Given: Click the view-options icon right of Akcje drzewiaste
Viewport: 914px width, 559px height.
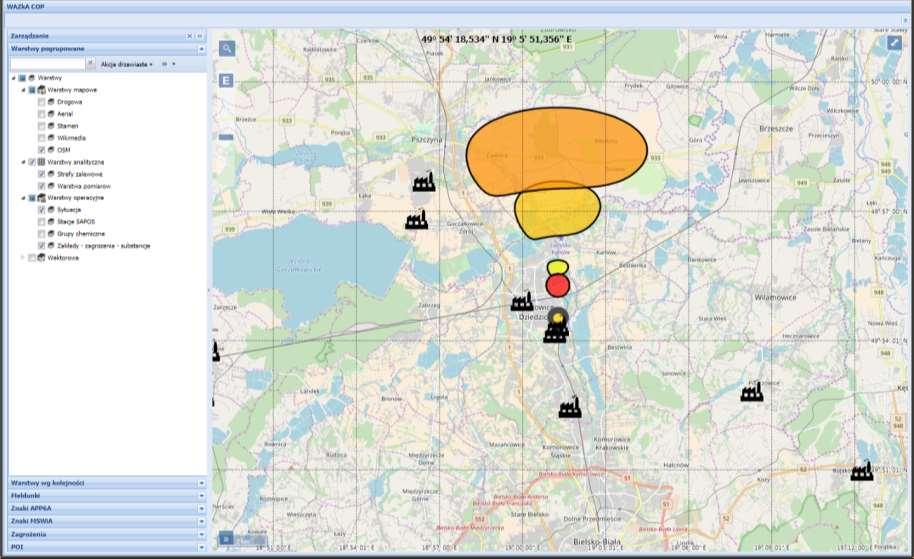Looking at the screenshot, I should pyautogui.click(x=164, y=64).
